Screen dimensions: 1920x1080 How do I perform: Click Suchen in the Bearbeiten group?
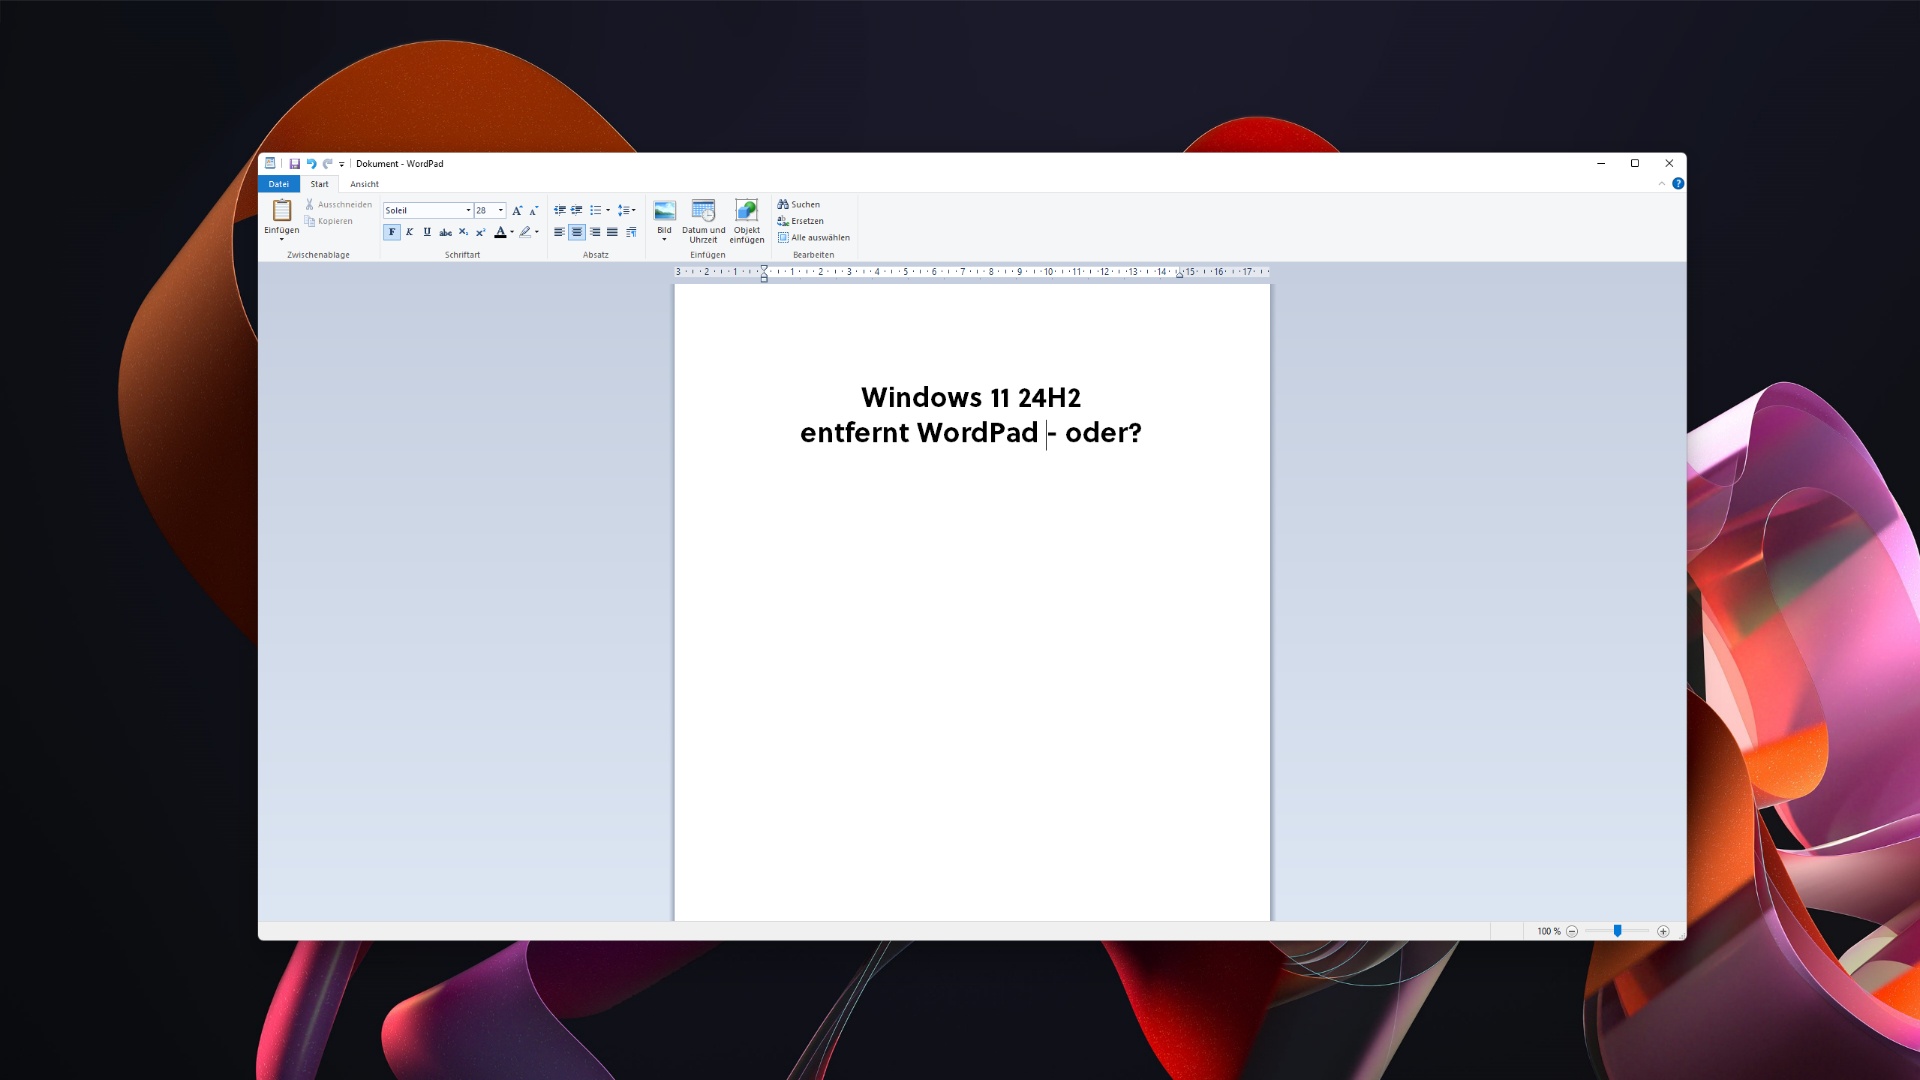coord(799,204)
